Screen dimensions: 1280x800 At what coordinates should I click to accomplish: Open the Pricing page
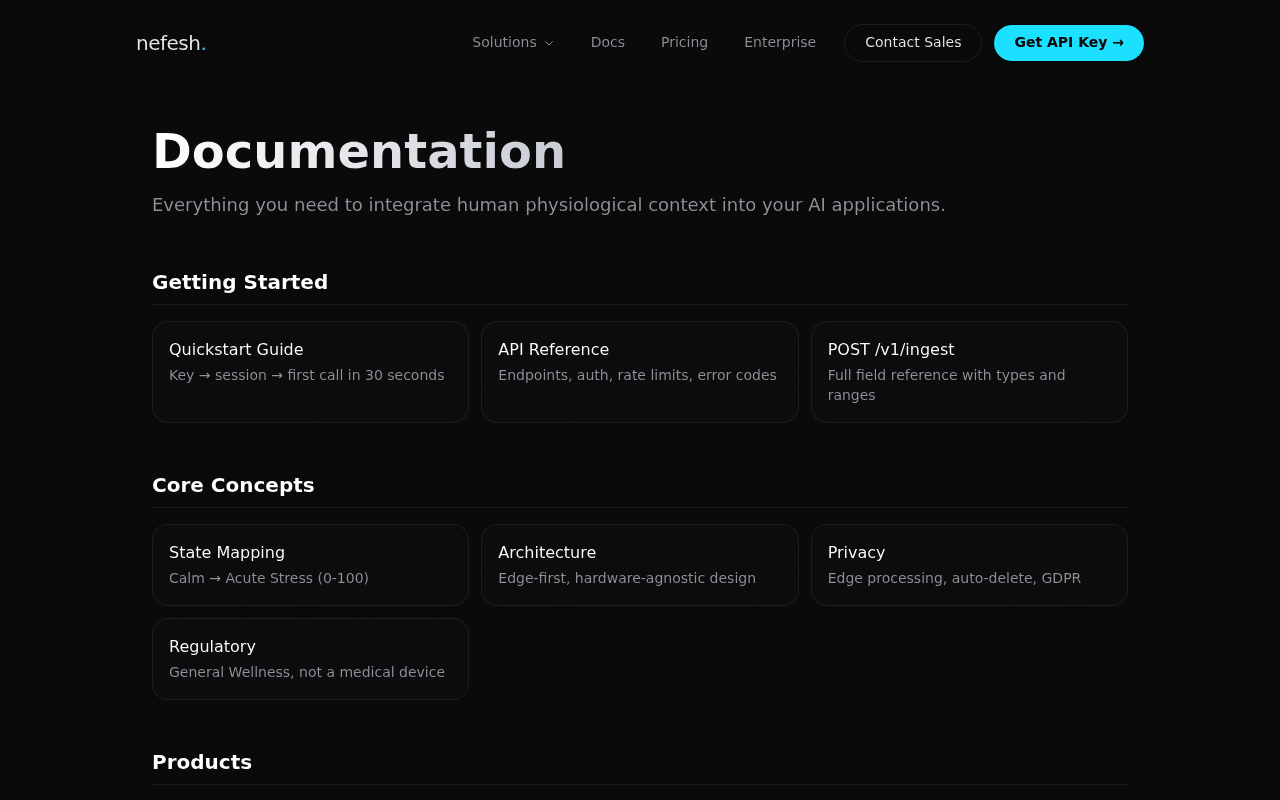tap(684, 42)
